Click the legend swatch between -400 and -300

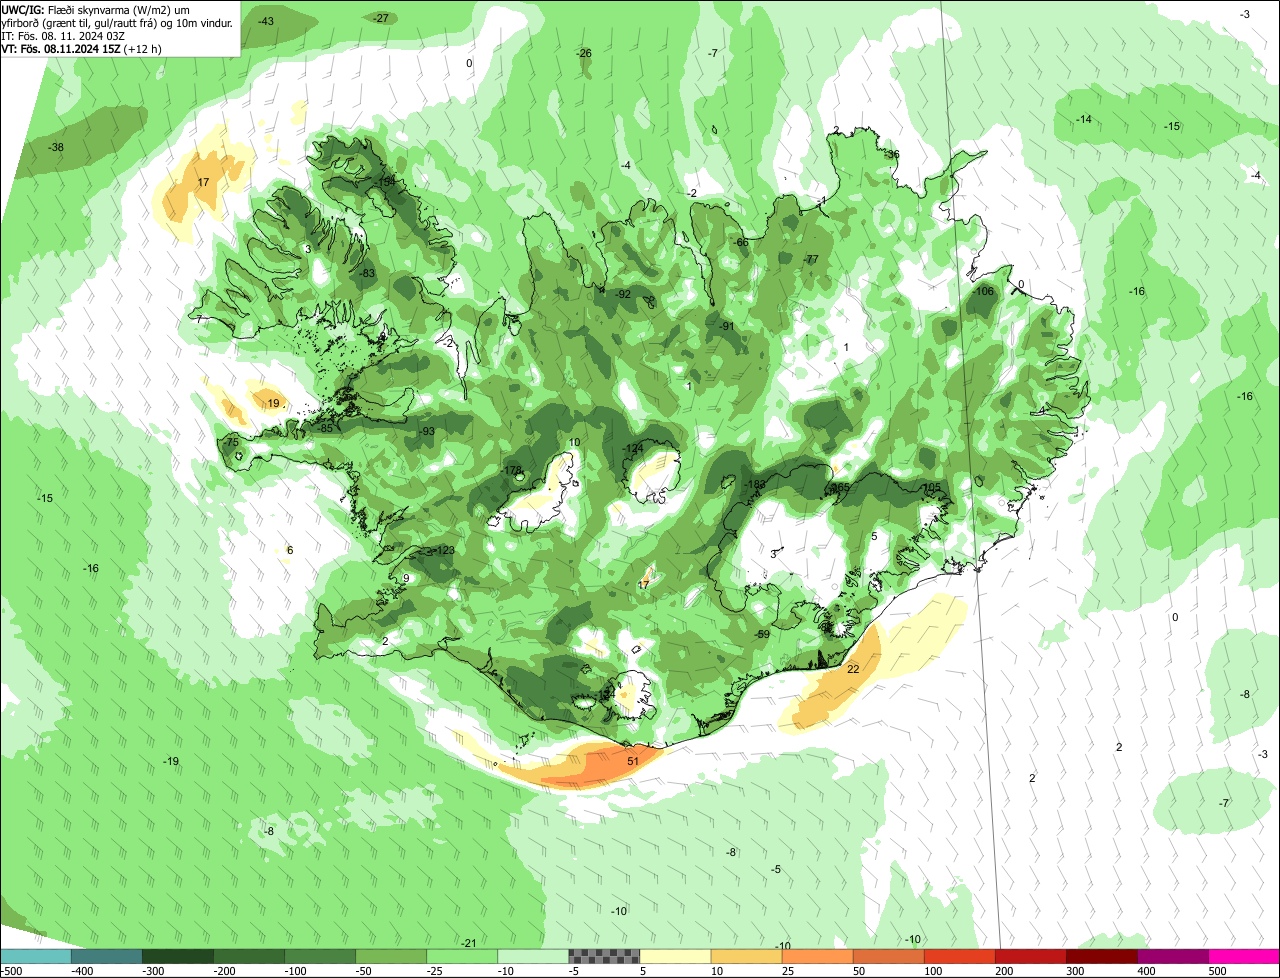click(107, 956)
